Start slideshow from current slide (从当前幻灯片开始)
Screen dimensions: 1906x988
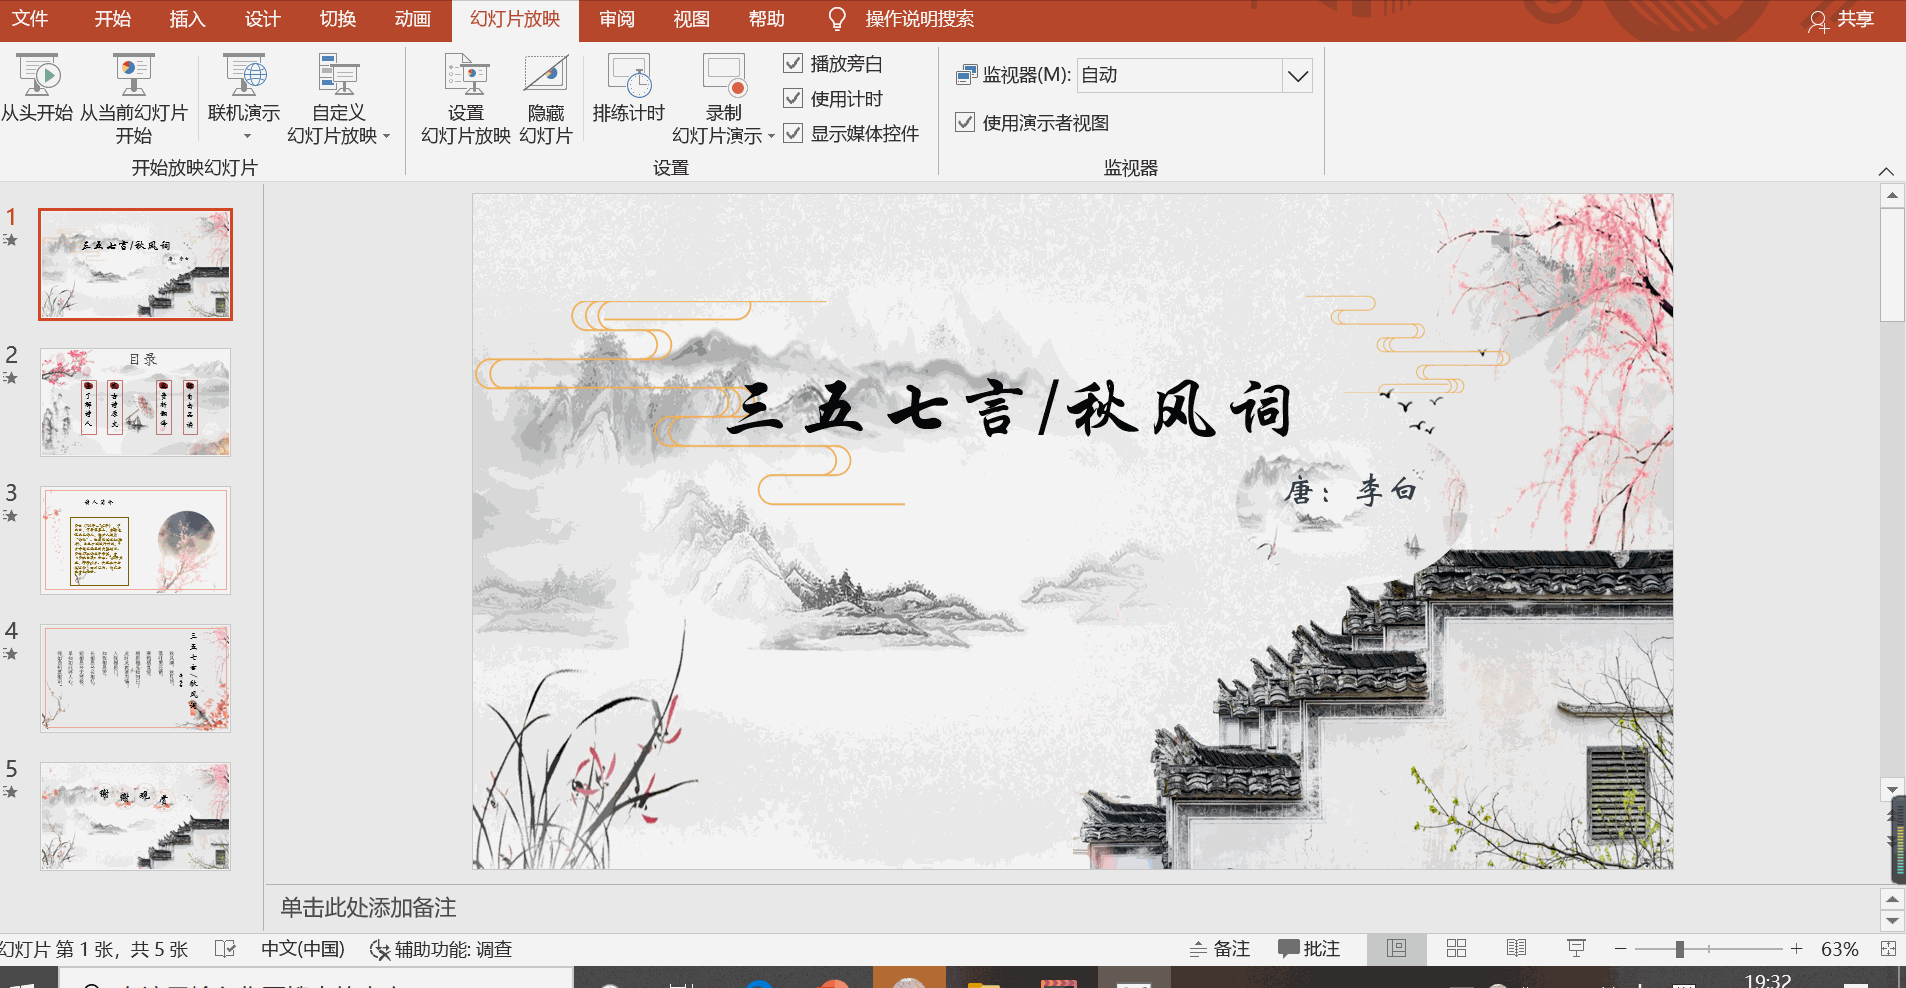coord(134,99)
